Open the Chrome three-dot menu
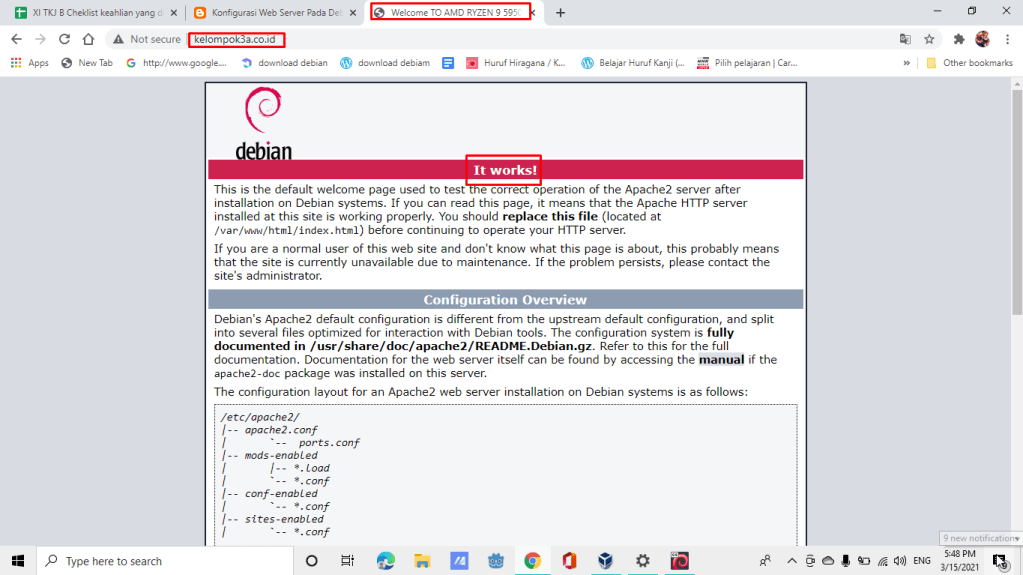Screen dimensions: 1023x575 pos(1007,39)
